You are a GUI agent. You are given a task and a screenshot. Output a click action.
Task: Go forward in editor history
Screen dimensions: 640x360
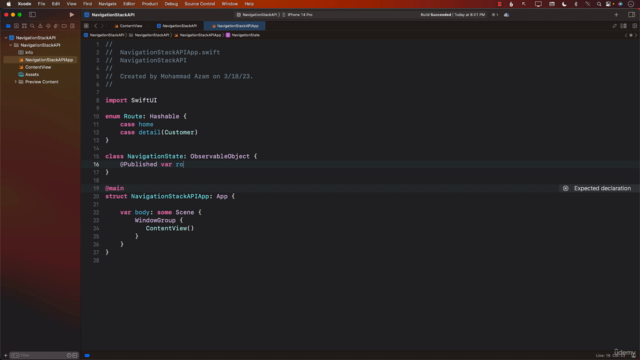point(102,26)
